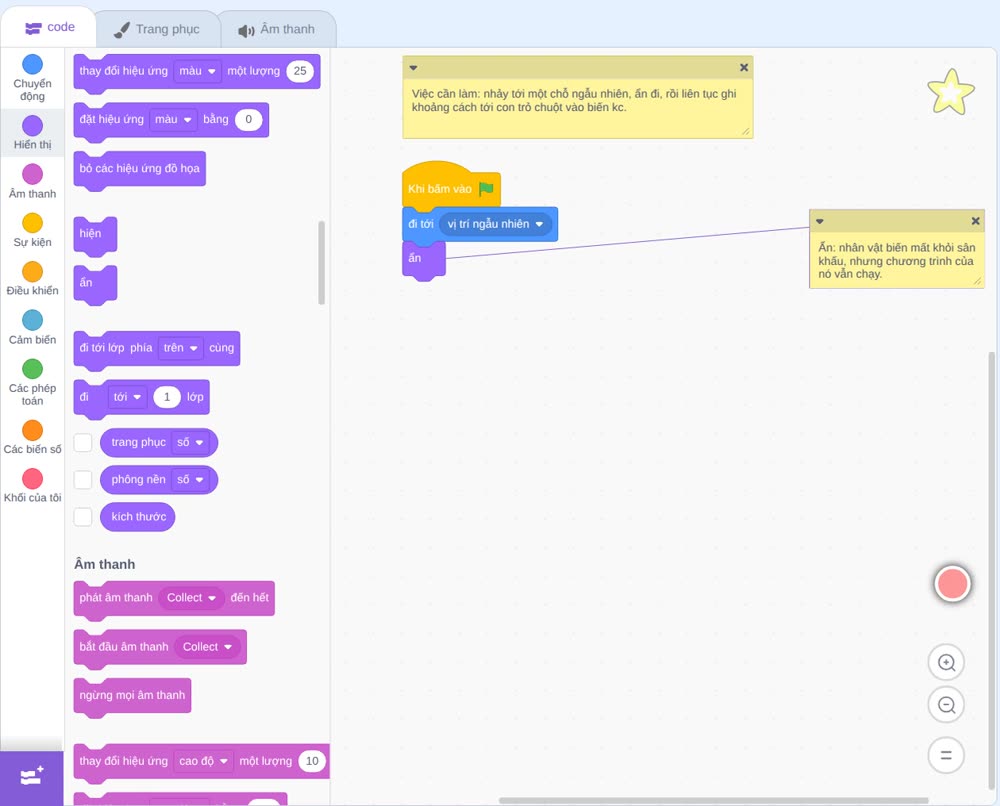Image resolution: width=1000 pixels, height=806 pixels.
Task: Click the add extension button
Action: [x=32, y=777]
